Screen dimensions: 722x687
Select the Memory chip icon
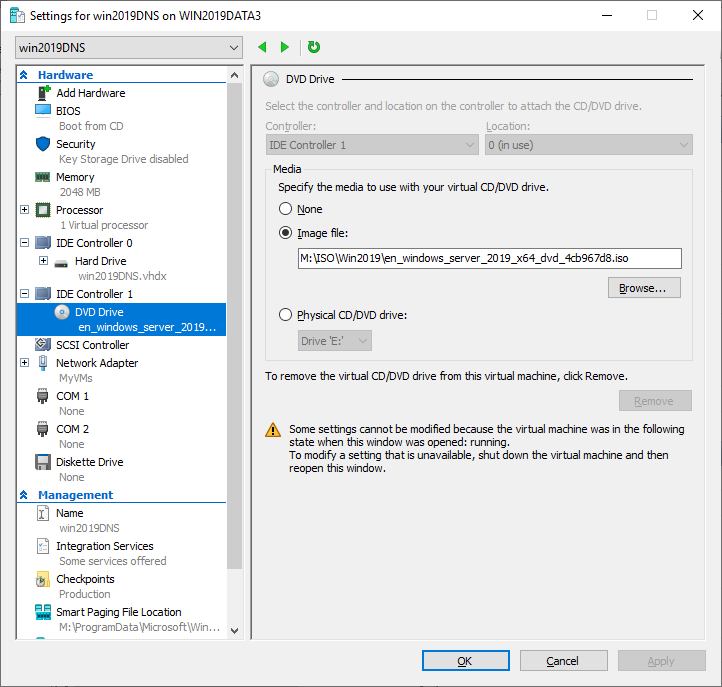tap(43, 177)
